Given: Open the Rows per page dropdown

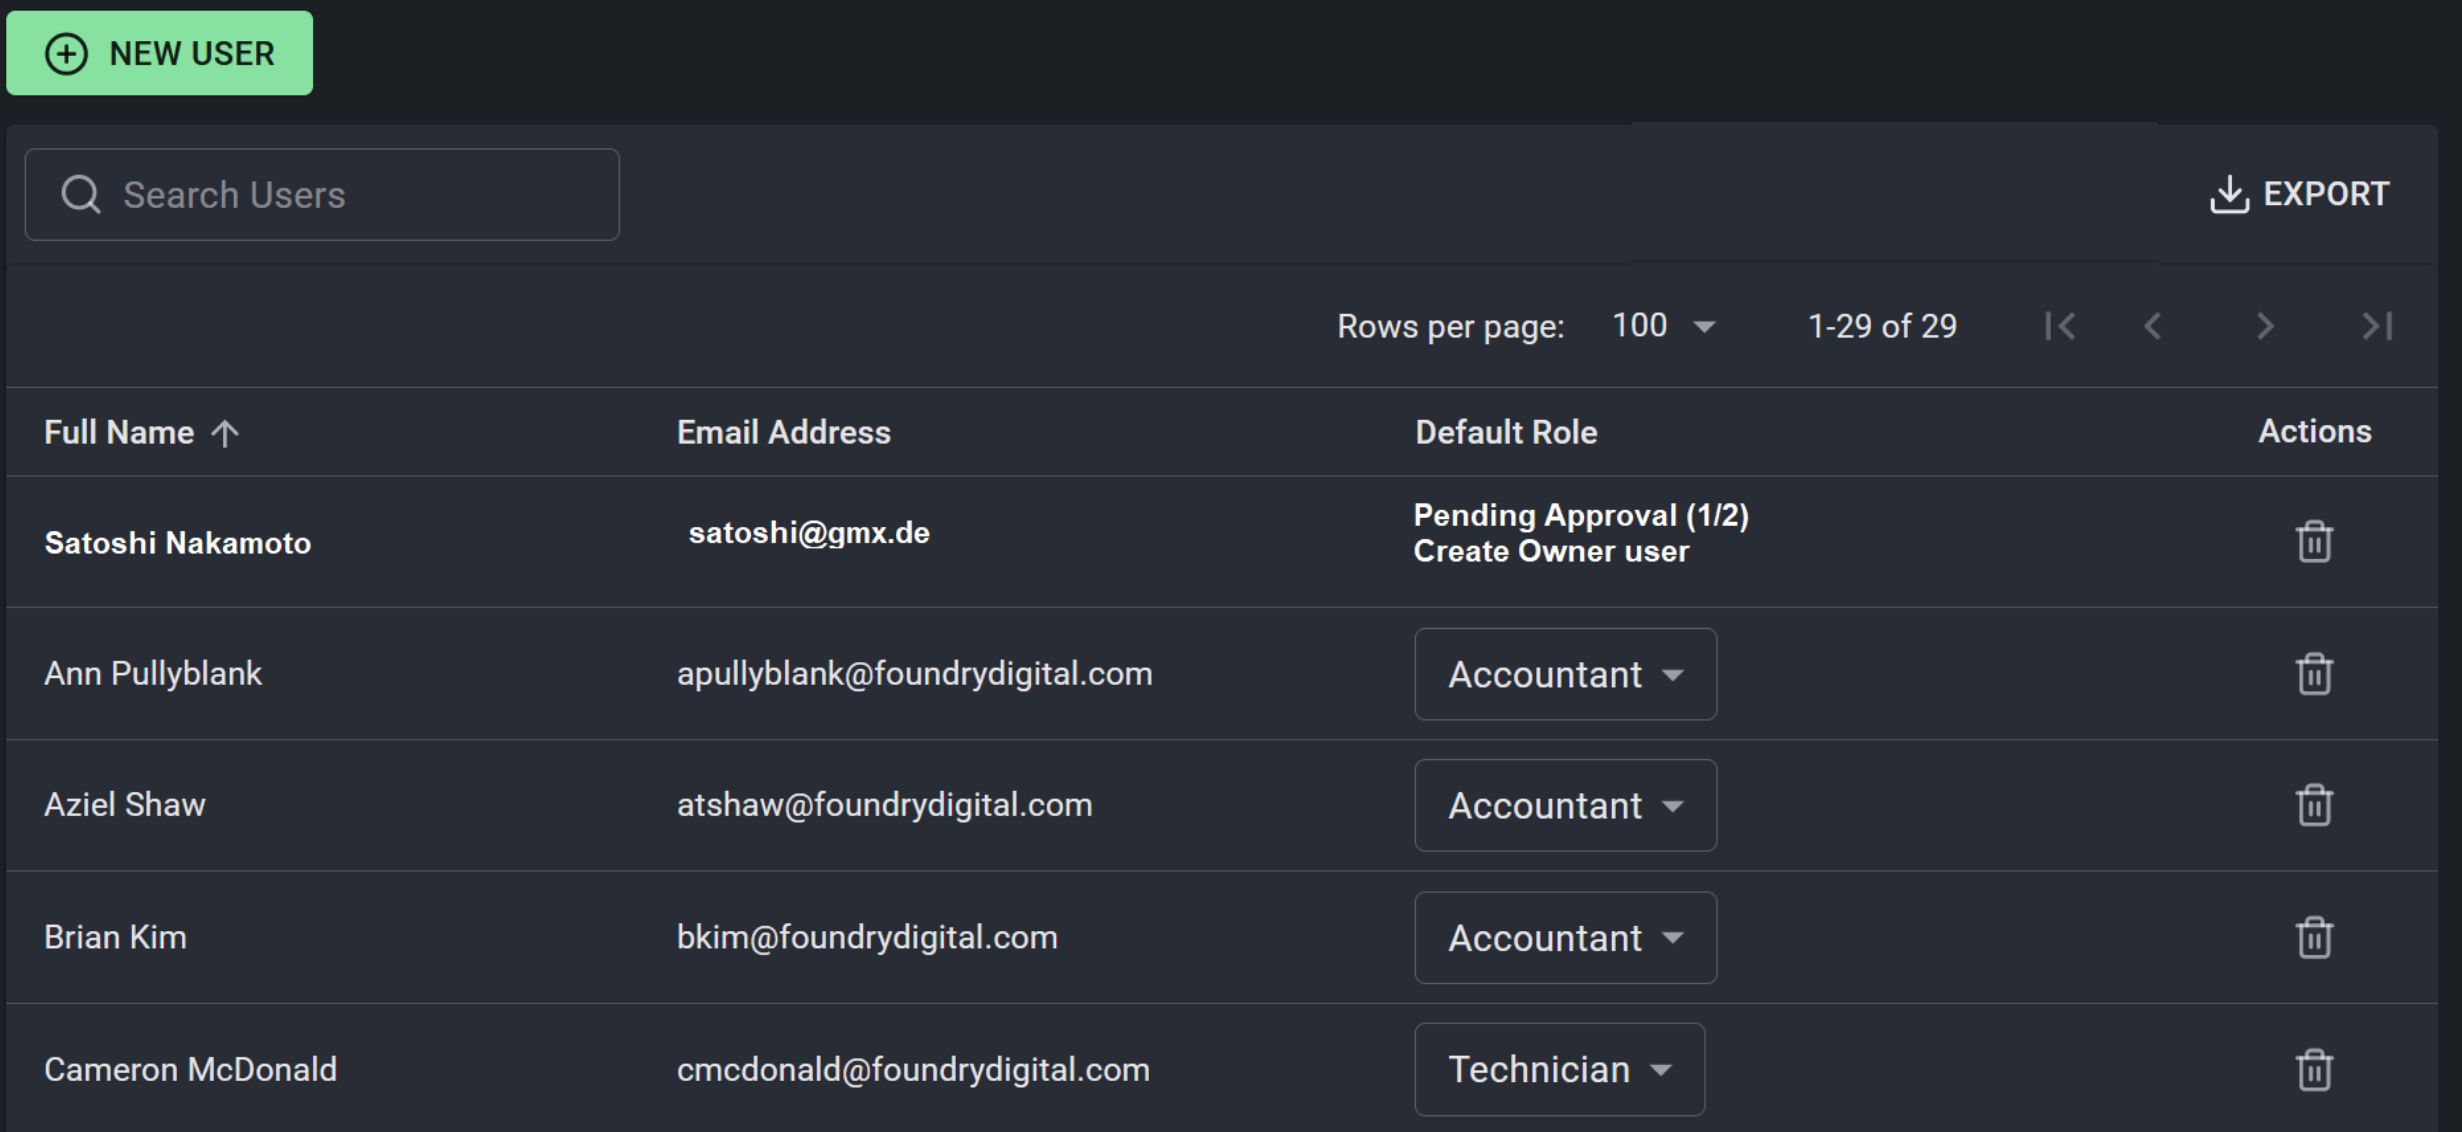Looking at the screenshot, I should 1662,325.
